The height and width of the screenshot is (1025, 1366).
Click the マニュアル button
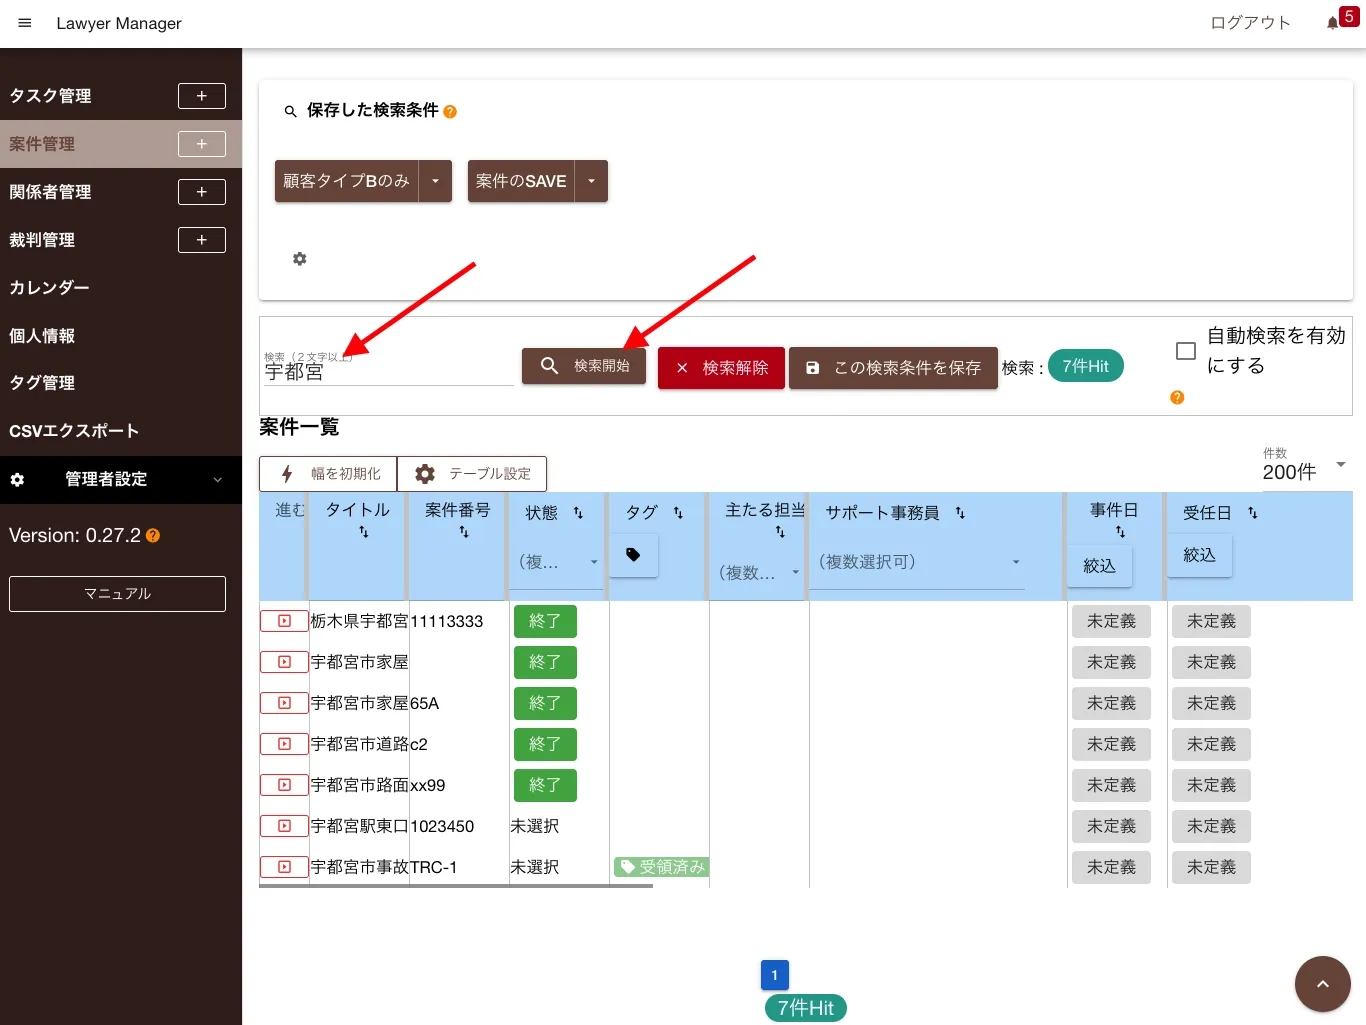pyautogui.click(x=117, y=594)
